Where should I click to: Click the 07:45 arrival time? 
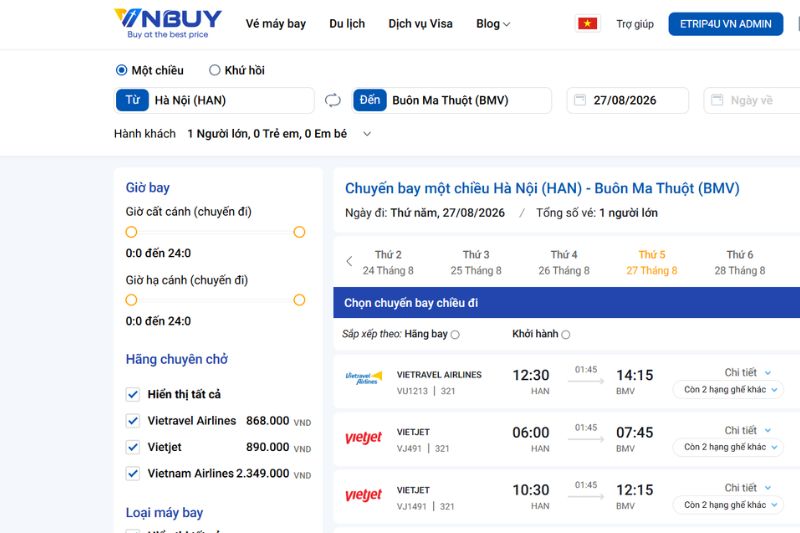click(x=635, y=433)
